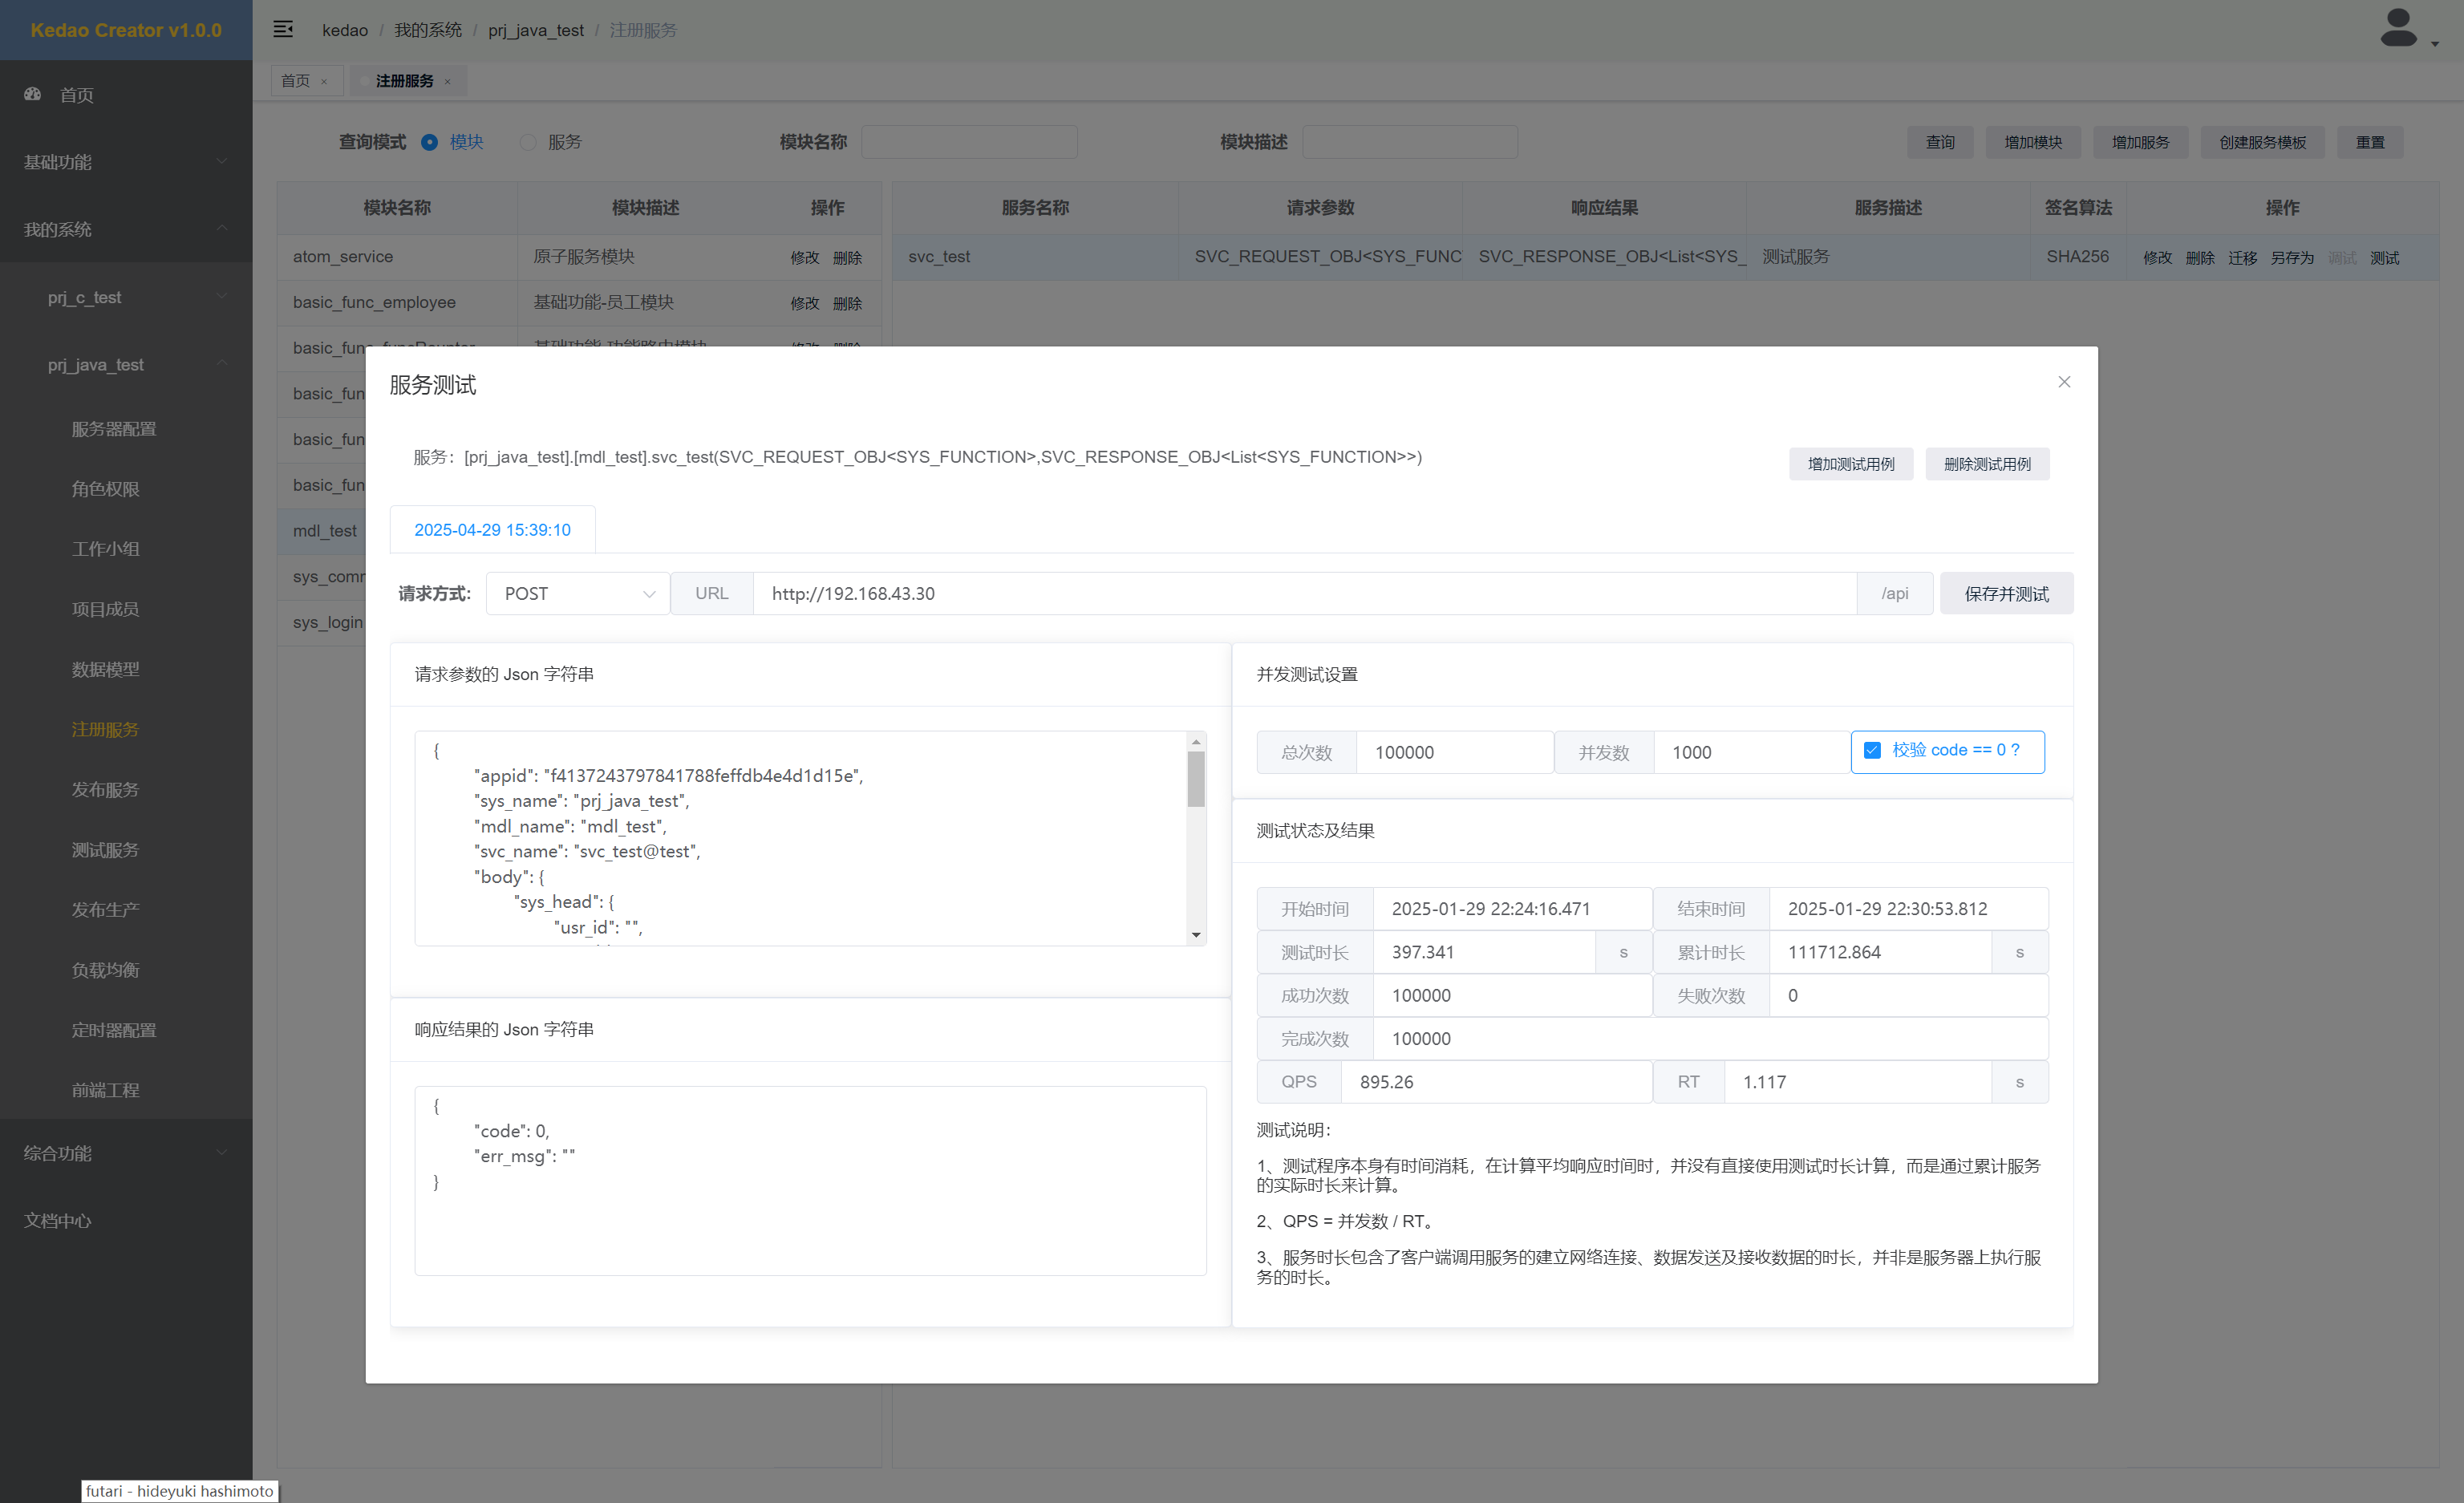
Task: Click the user avatar icon
Action: click(2398, 28)
